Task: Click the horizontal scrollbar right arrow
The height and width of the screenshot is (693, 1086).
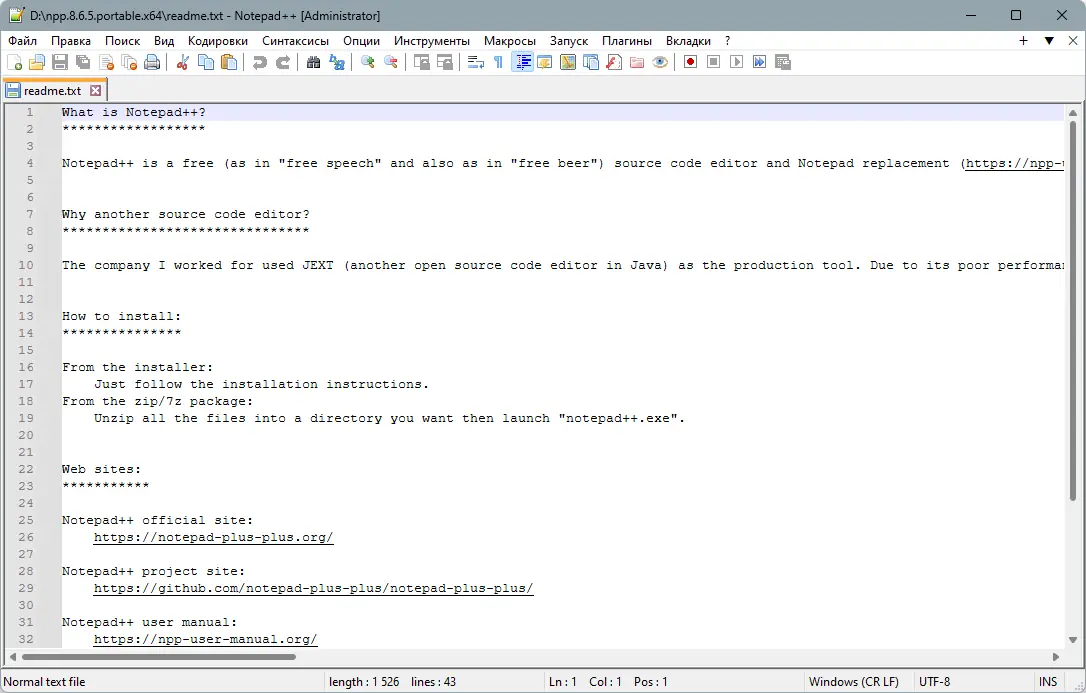Action: coord(1056,656)
